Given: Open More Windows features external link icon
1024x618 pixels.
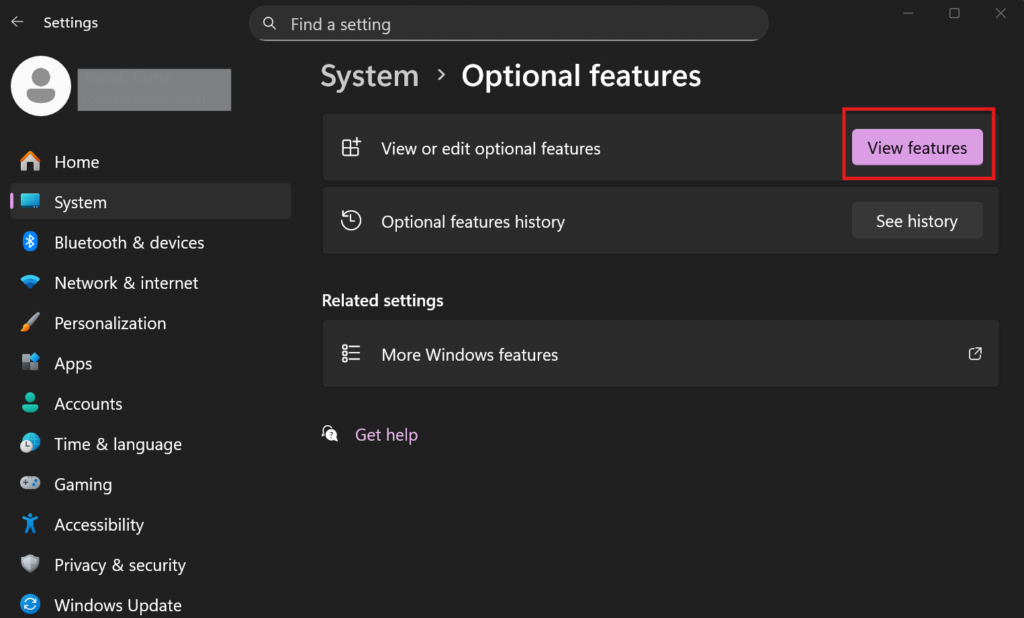Looking at the screenshot, I should click(975, 354).
